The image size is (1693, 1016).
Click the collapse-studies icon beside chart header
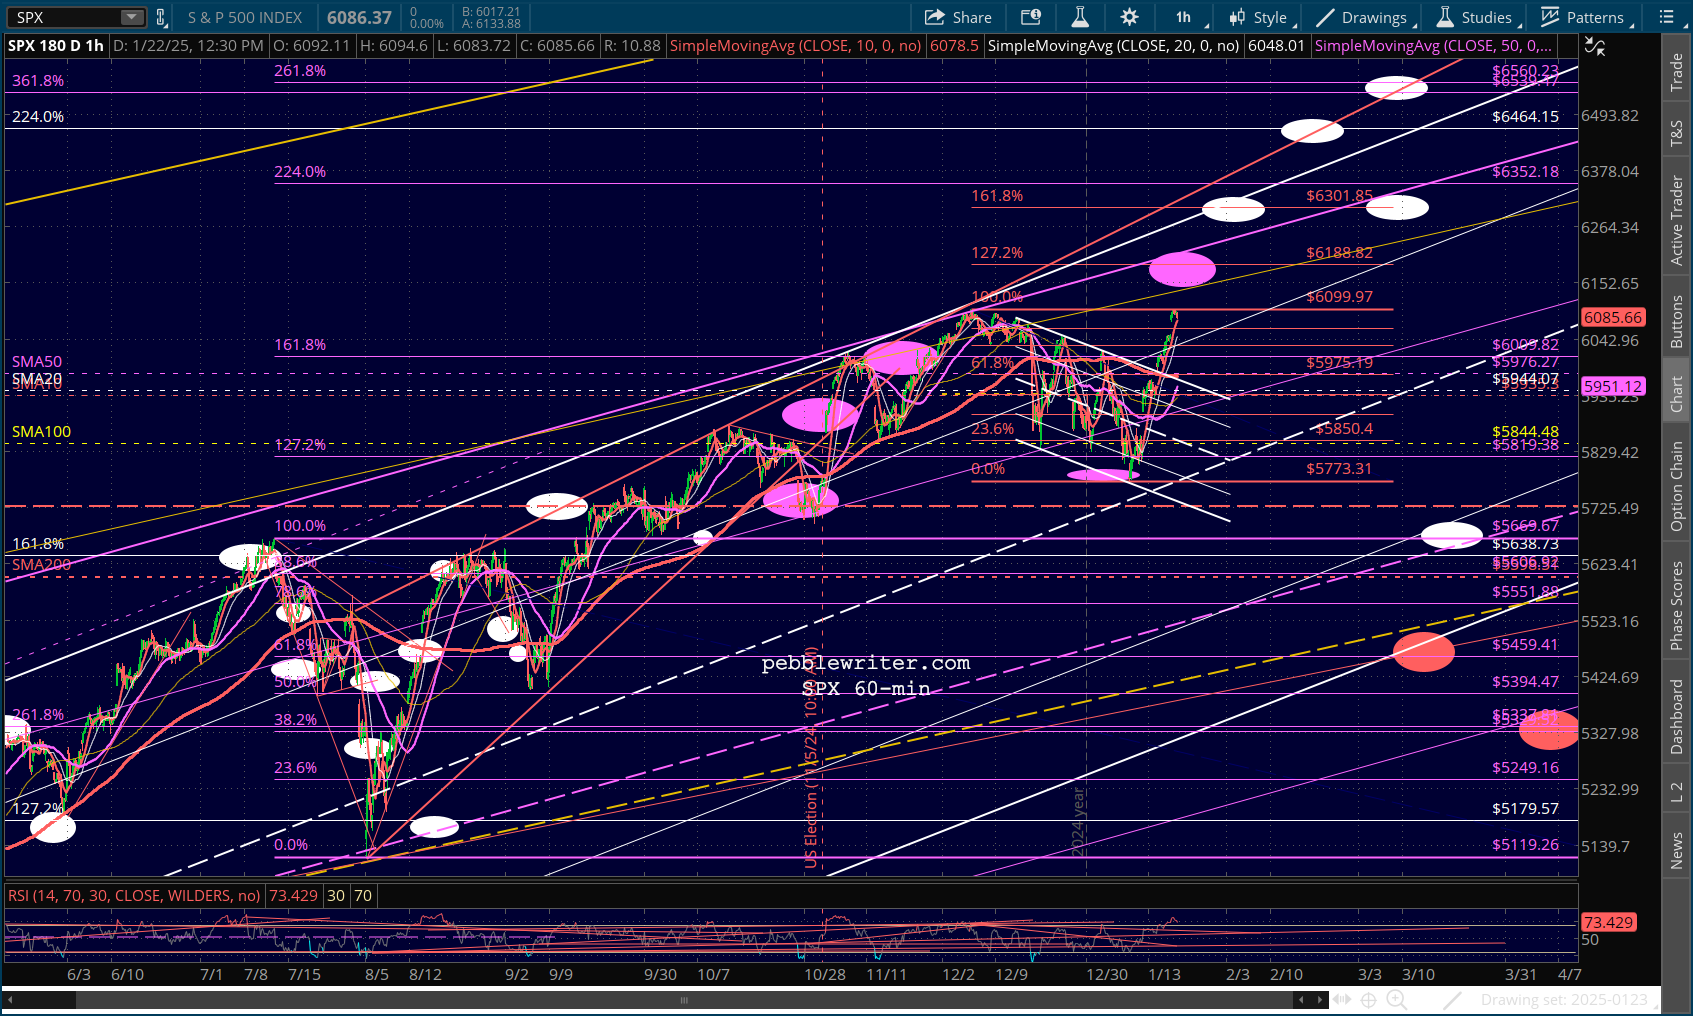(x=1595, y=46)
